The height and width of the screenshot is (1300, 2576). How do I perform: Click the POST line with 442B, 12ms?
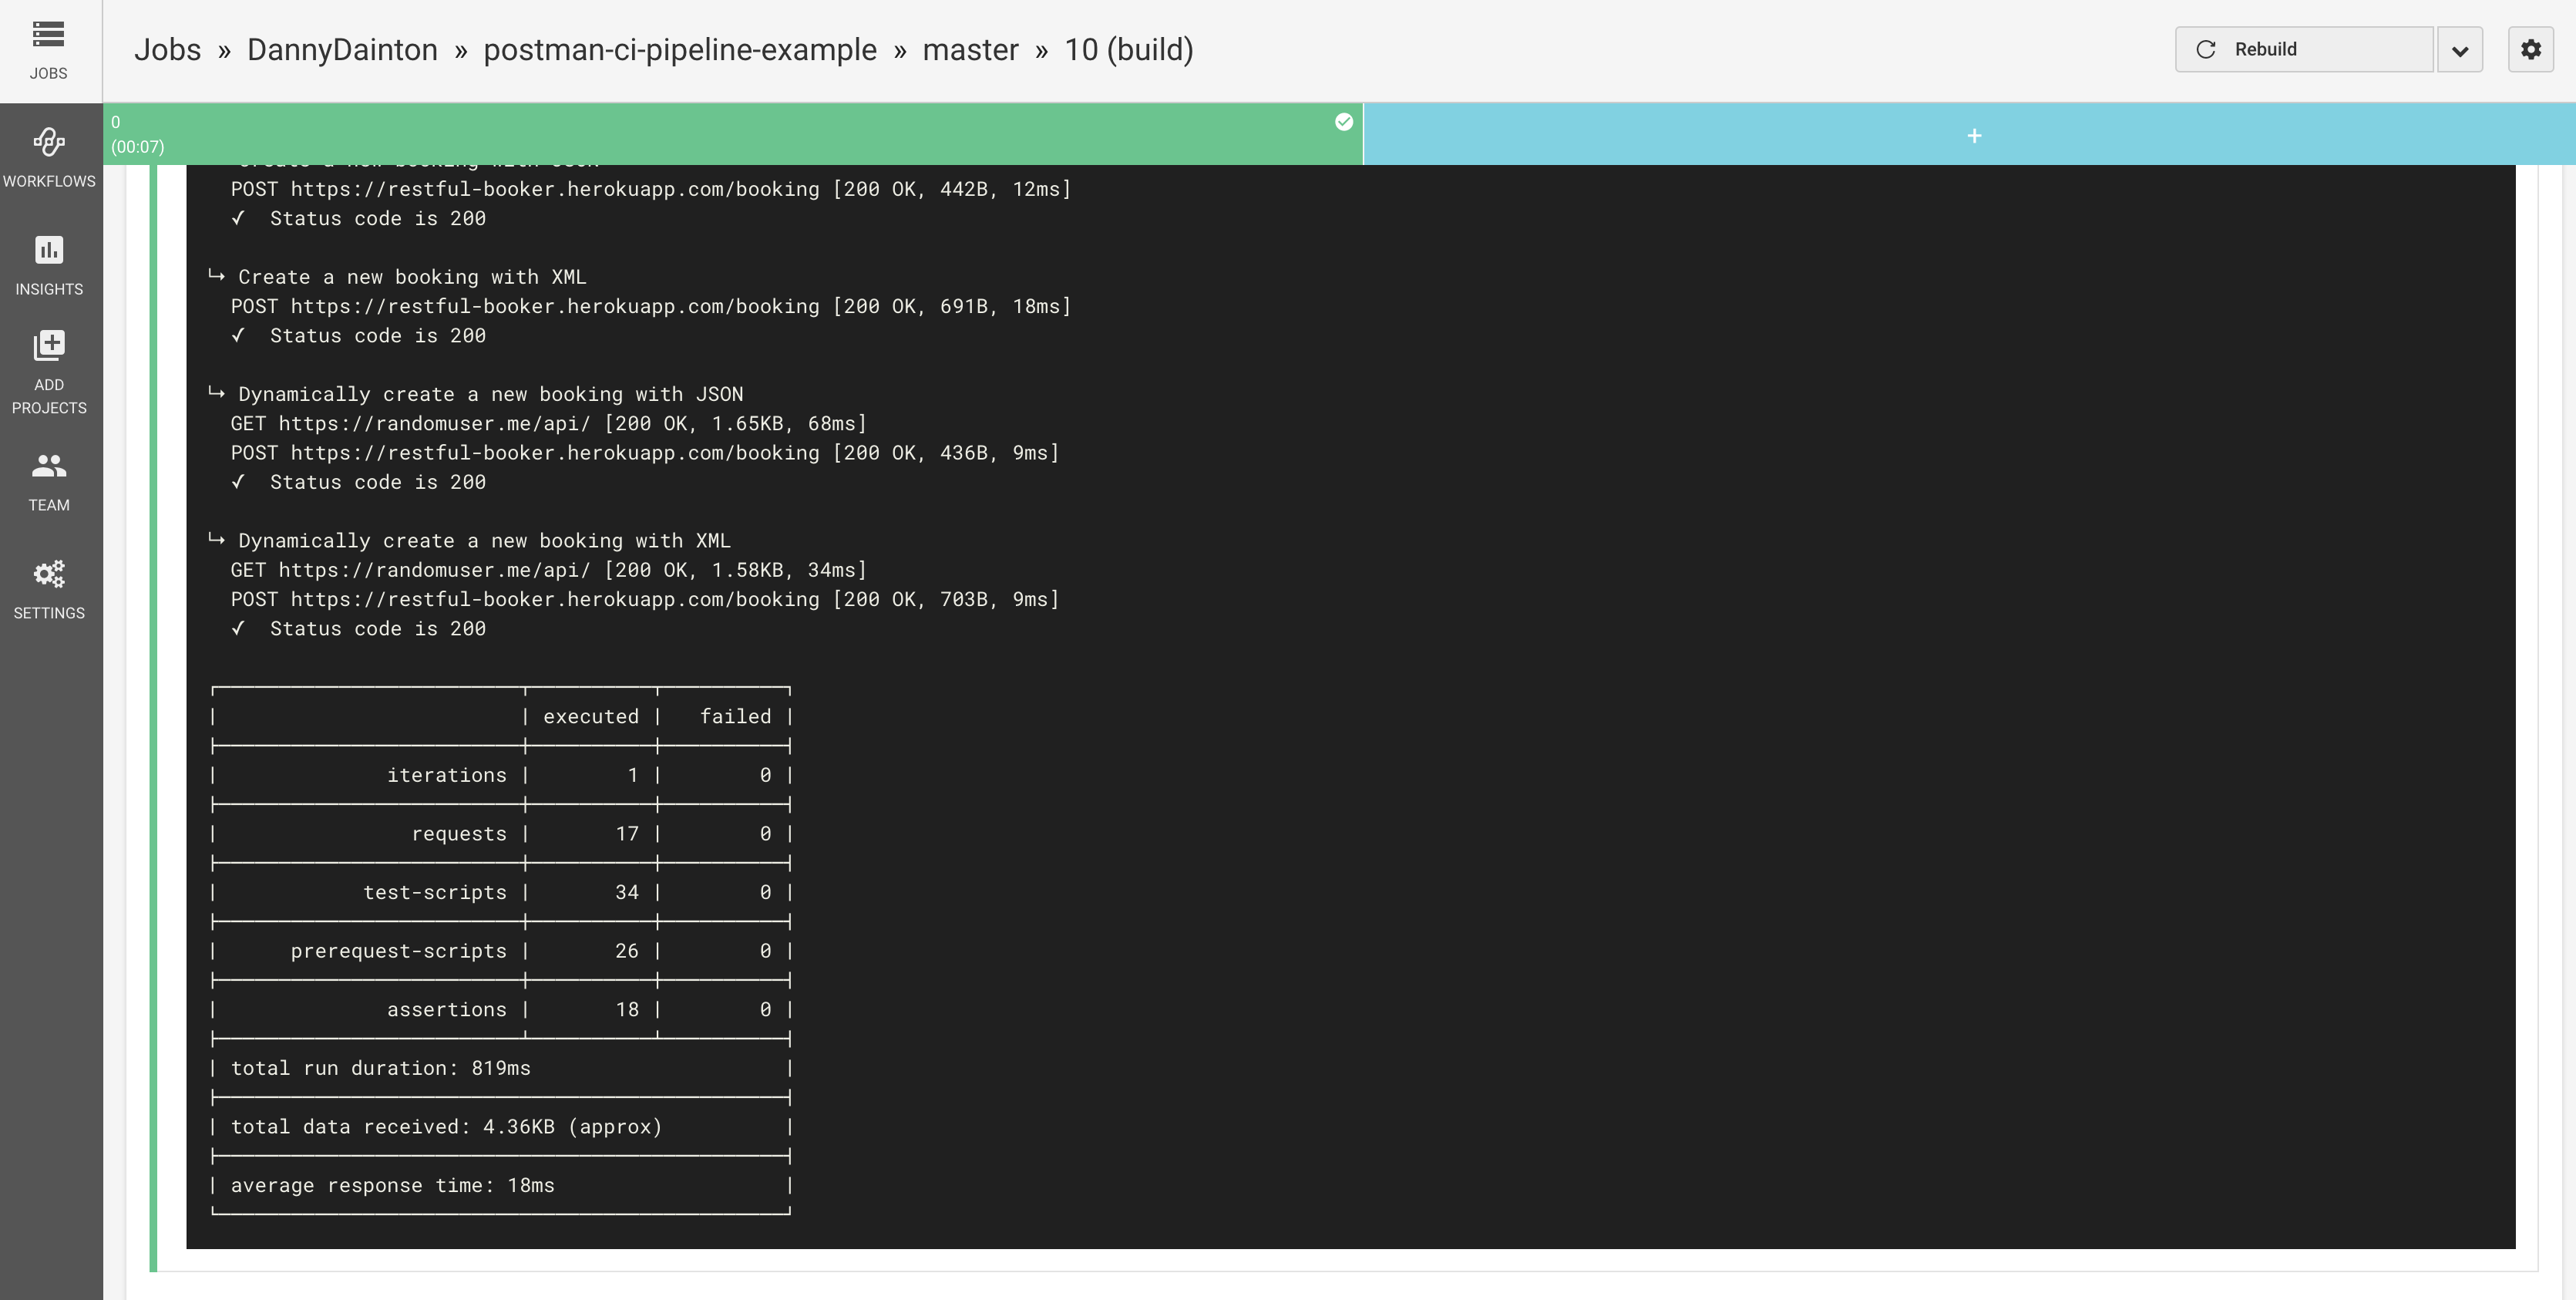(x=651, y=189)
